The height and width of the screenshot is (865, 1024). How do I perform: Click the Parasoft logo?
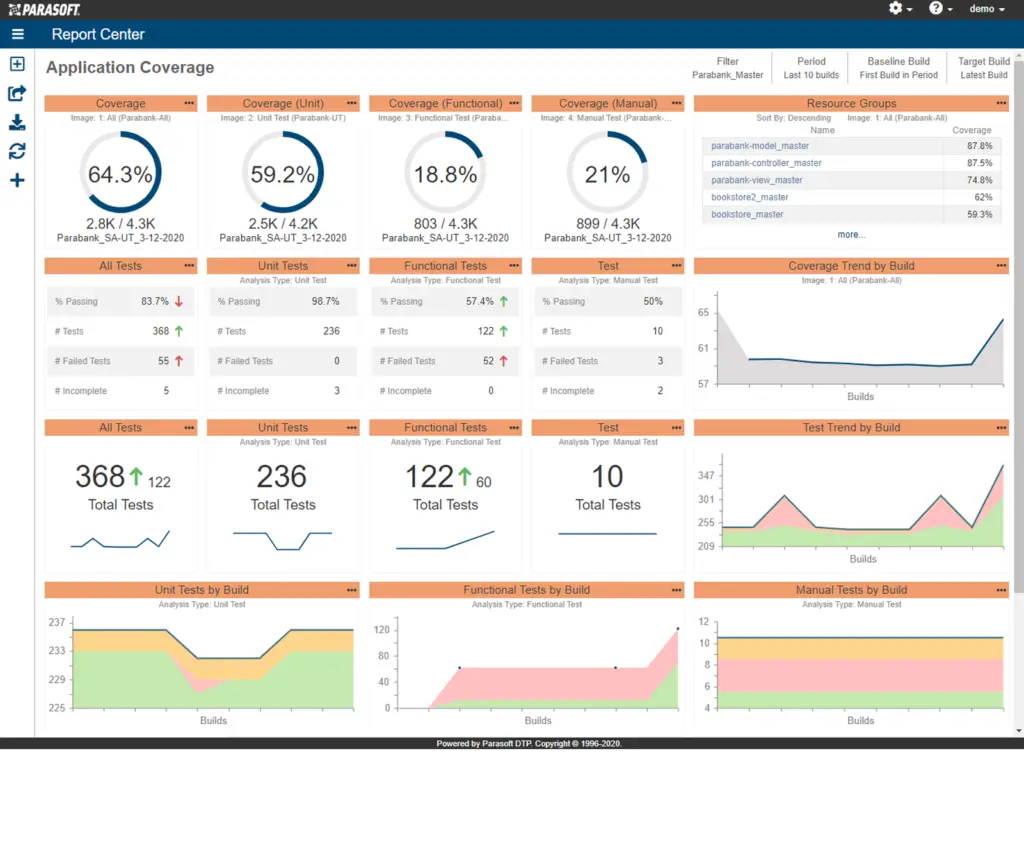click(44, 9)
